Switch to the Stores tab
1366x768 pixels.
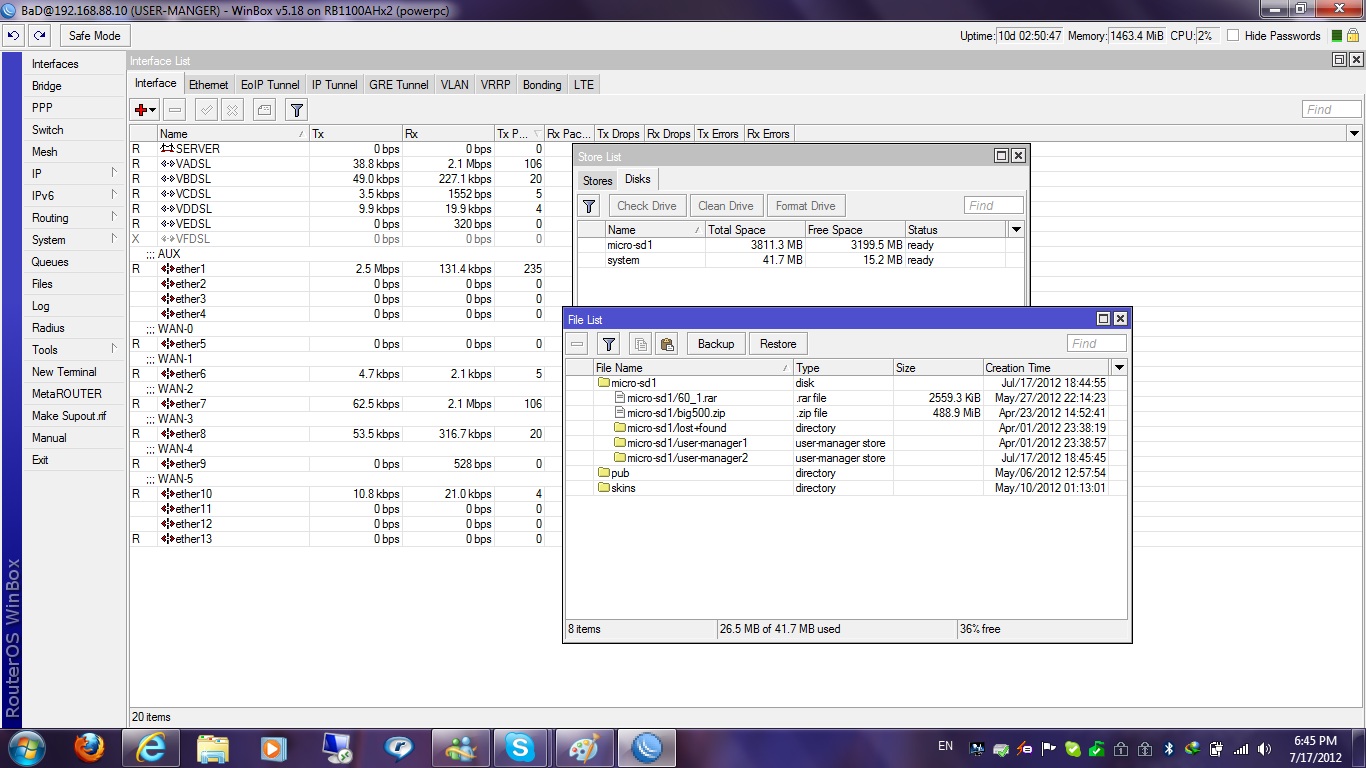coord(597,181)
